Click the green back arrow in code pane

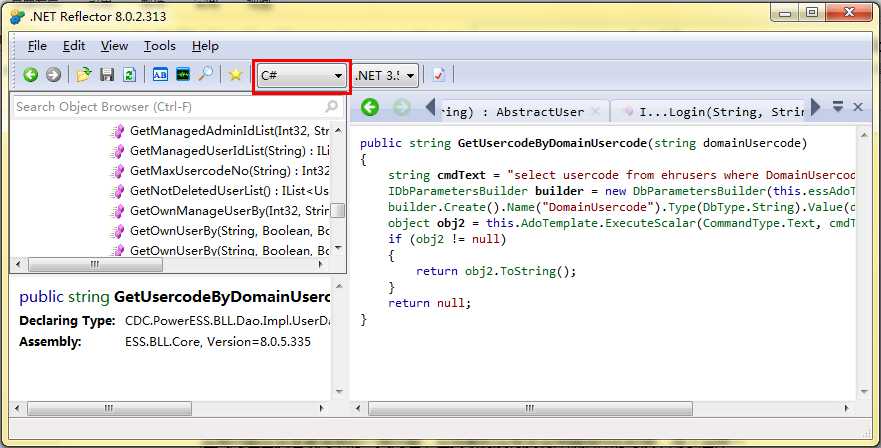pos(370,107)
